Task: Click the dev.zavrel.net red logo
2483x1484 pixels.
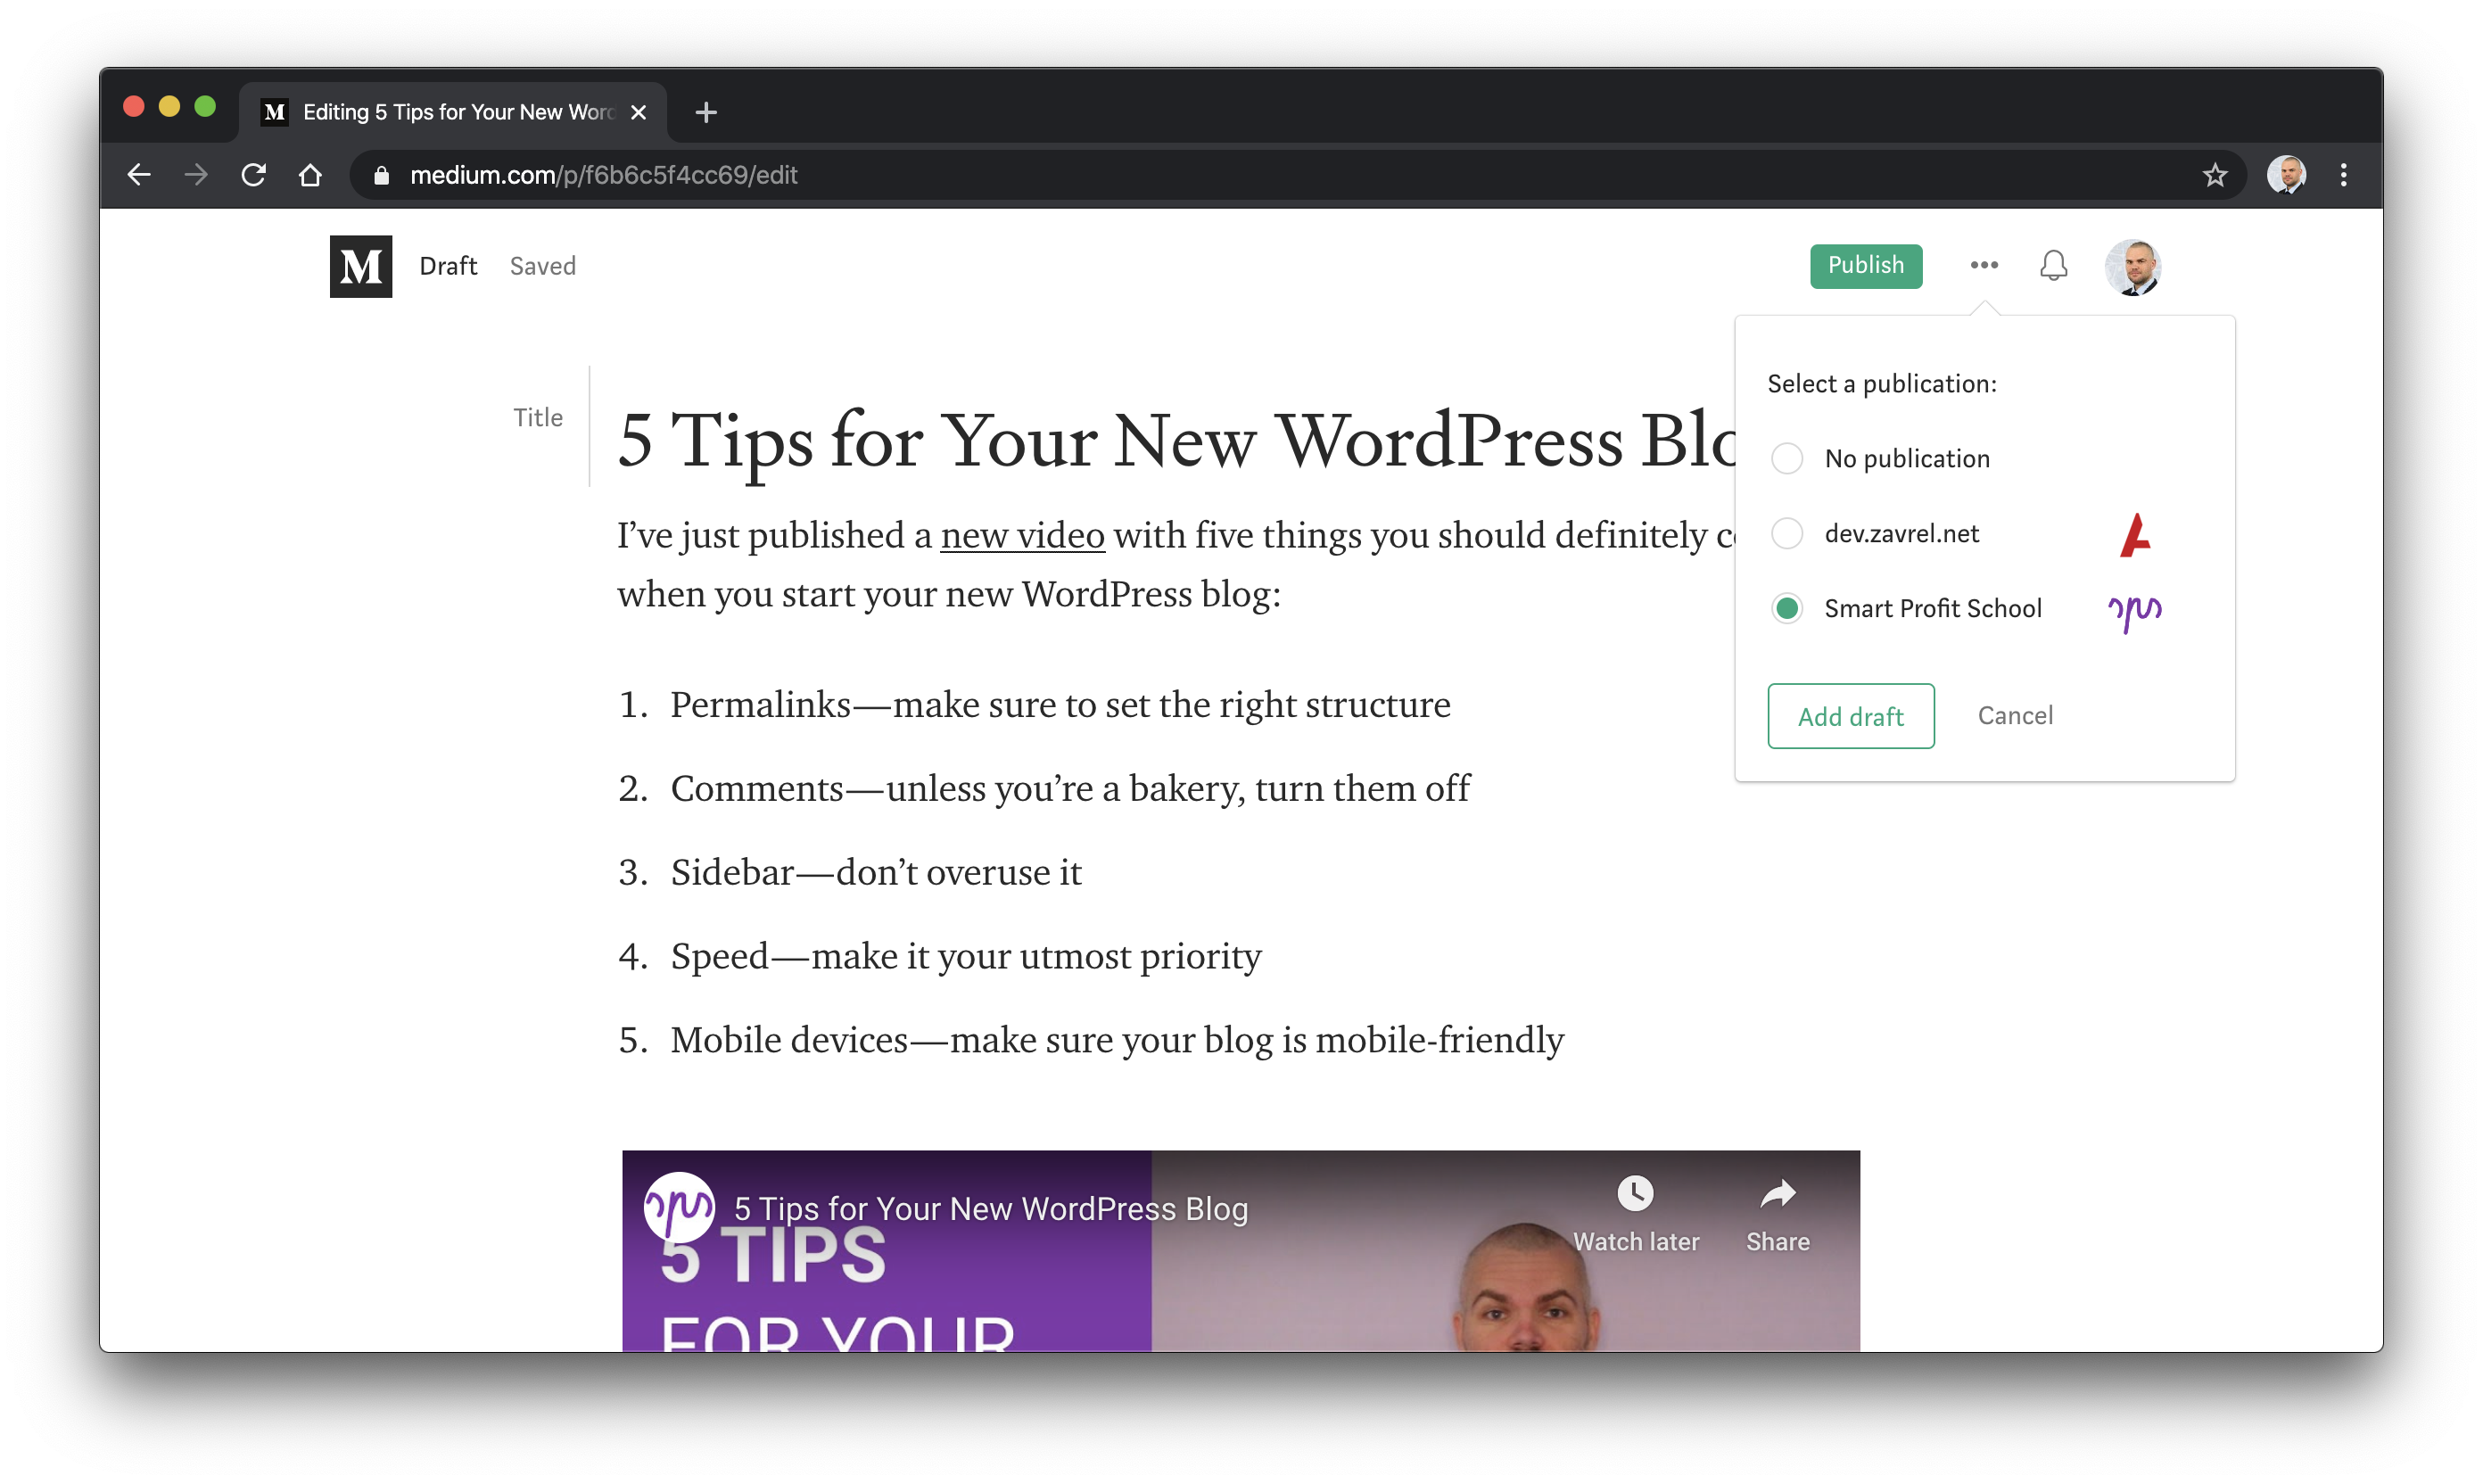Action: tap(2134, 534)
